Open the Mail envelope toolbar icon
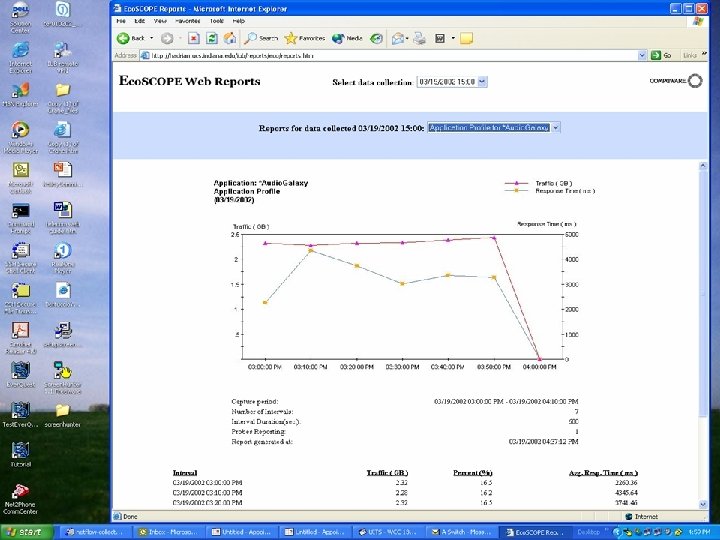Screen dimensions: 720x540 click(x=398, y=39)
